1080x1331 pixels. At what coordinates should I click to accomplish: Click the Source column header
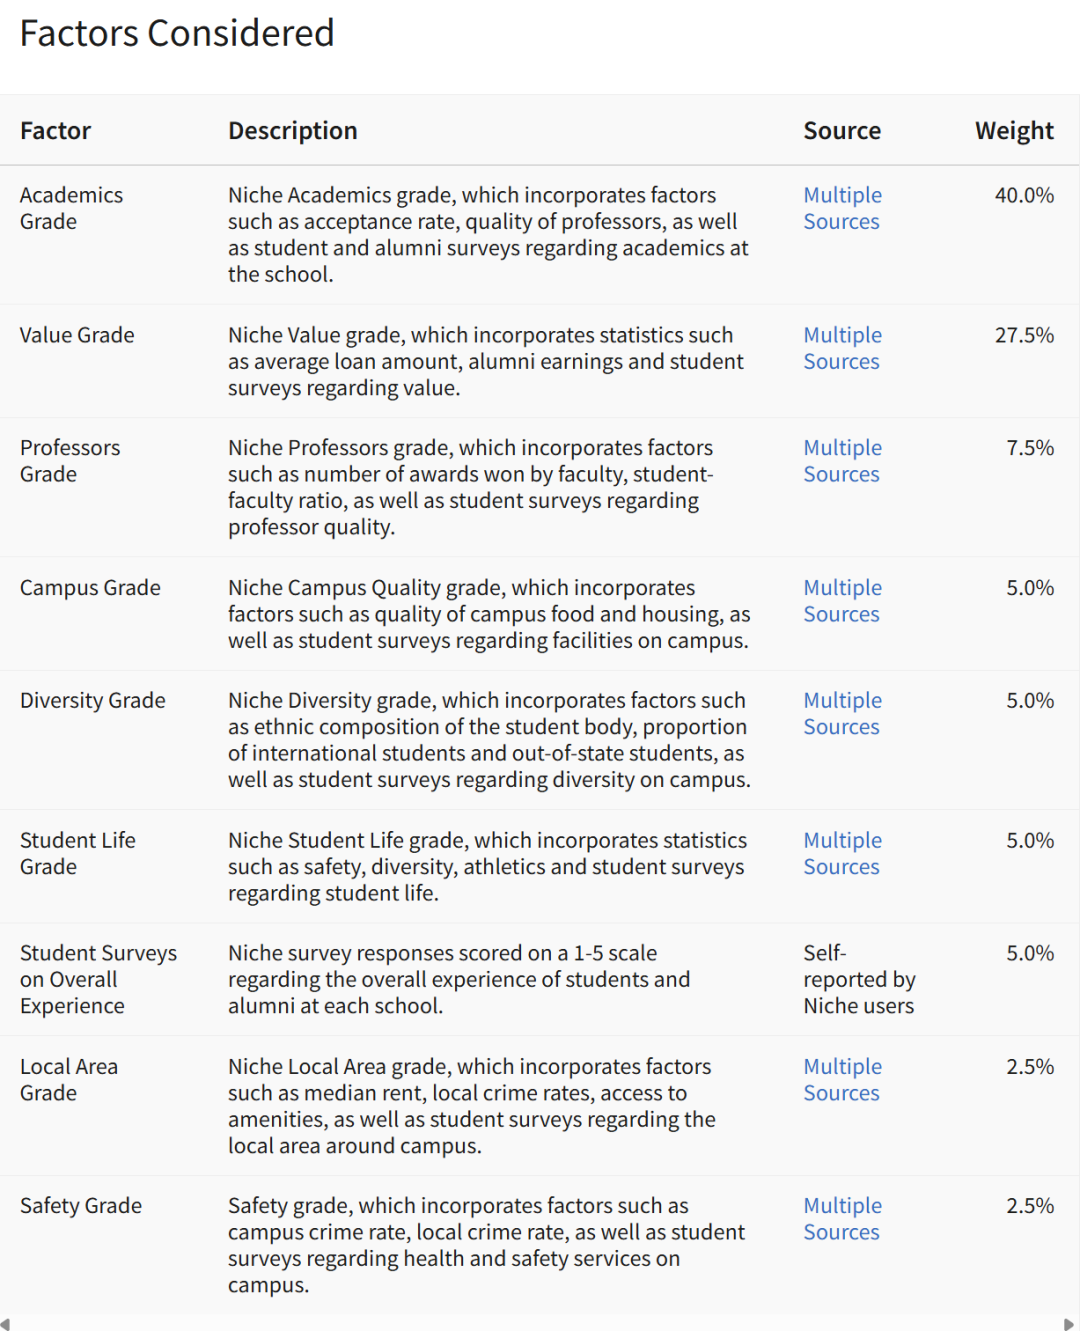[842, 131]
